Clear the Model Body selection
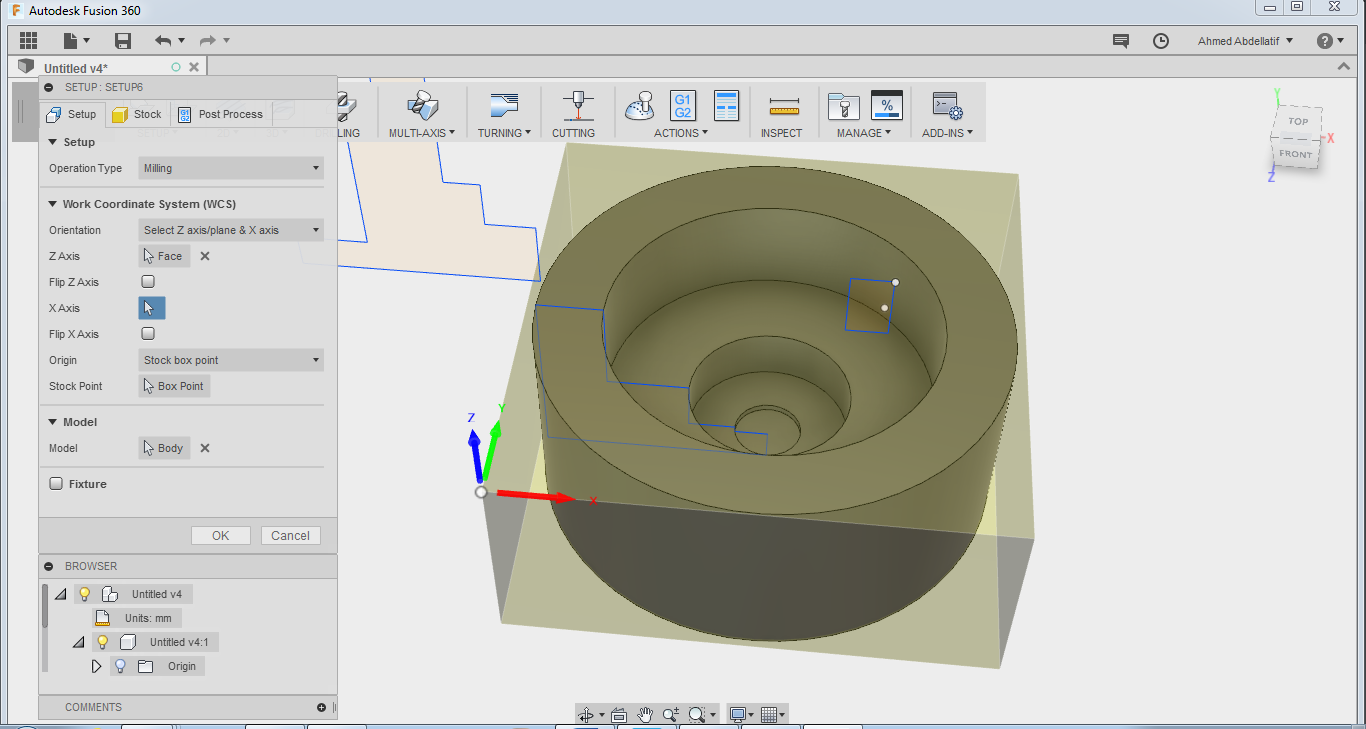This screenshot has height=729, width=1366. [x=205, y=448]
